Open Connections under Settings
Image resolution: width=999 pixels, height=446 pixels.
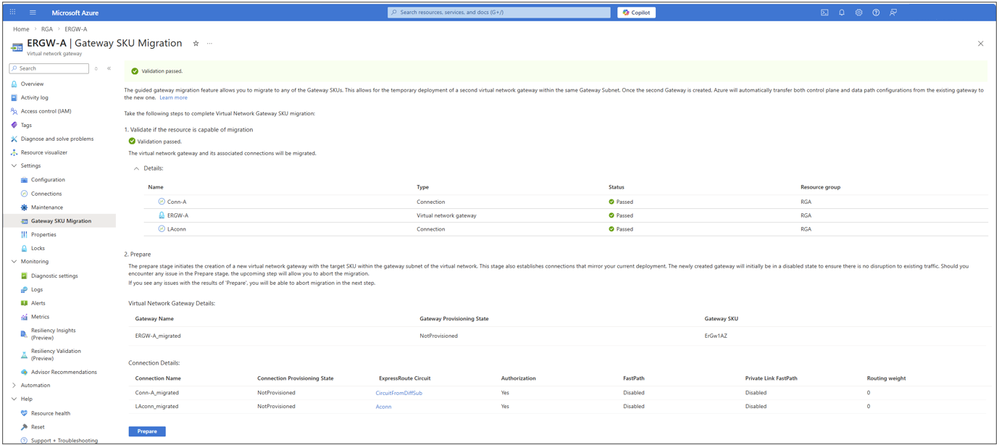[46, 193]
